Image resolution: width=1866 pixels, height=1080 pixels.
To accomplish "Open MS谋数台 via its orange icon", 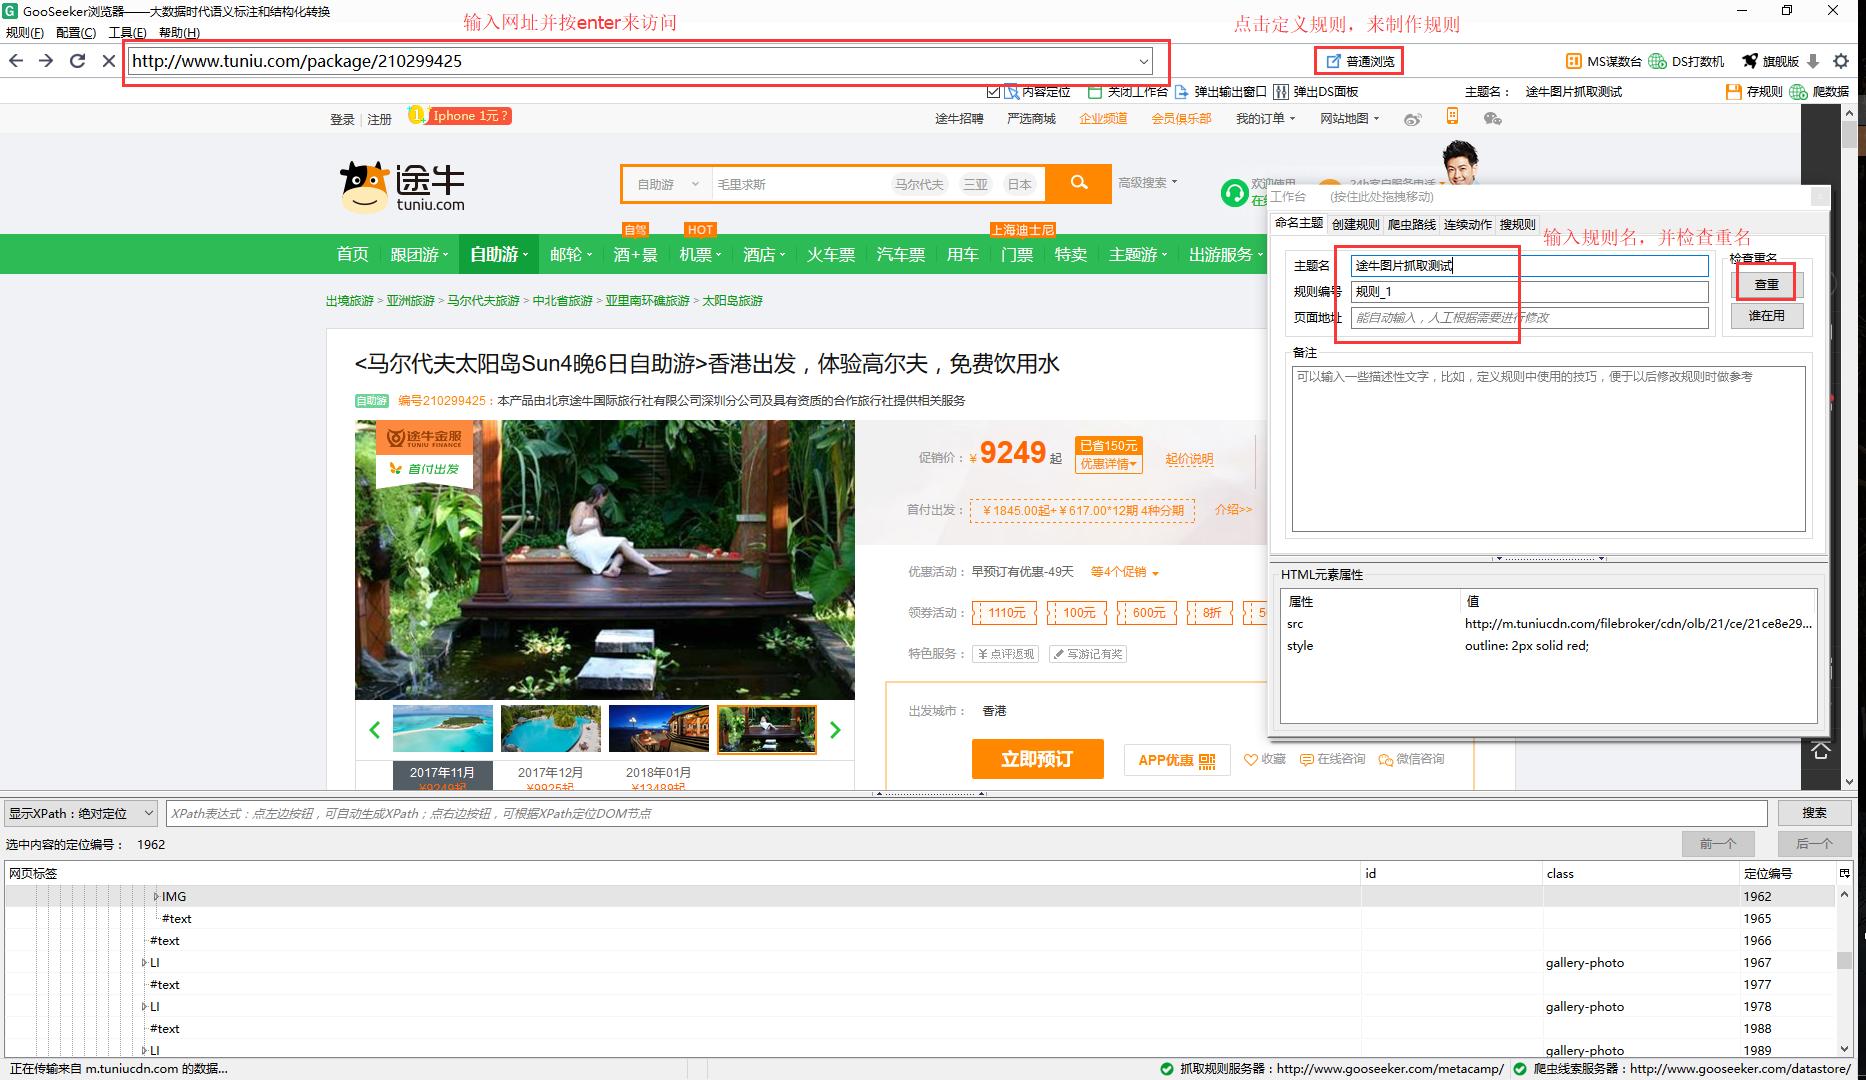I will click(x=1572, y=61).
